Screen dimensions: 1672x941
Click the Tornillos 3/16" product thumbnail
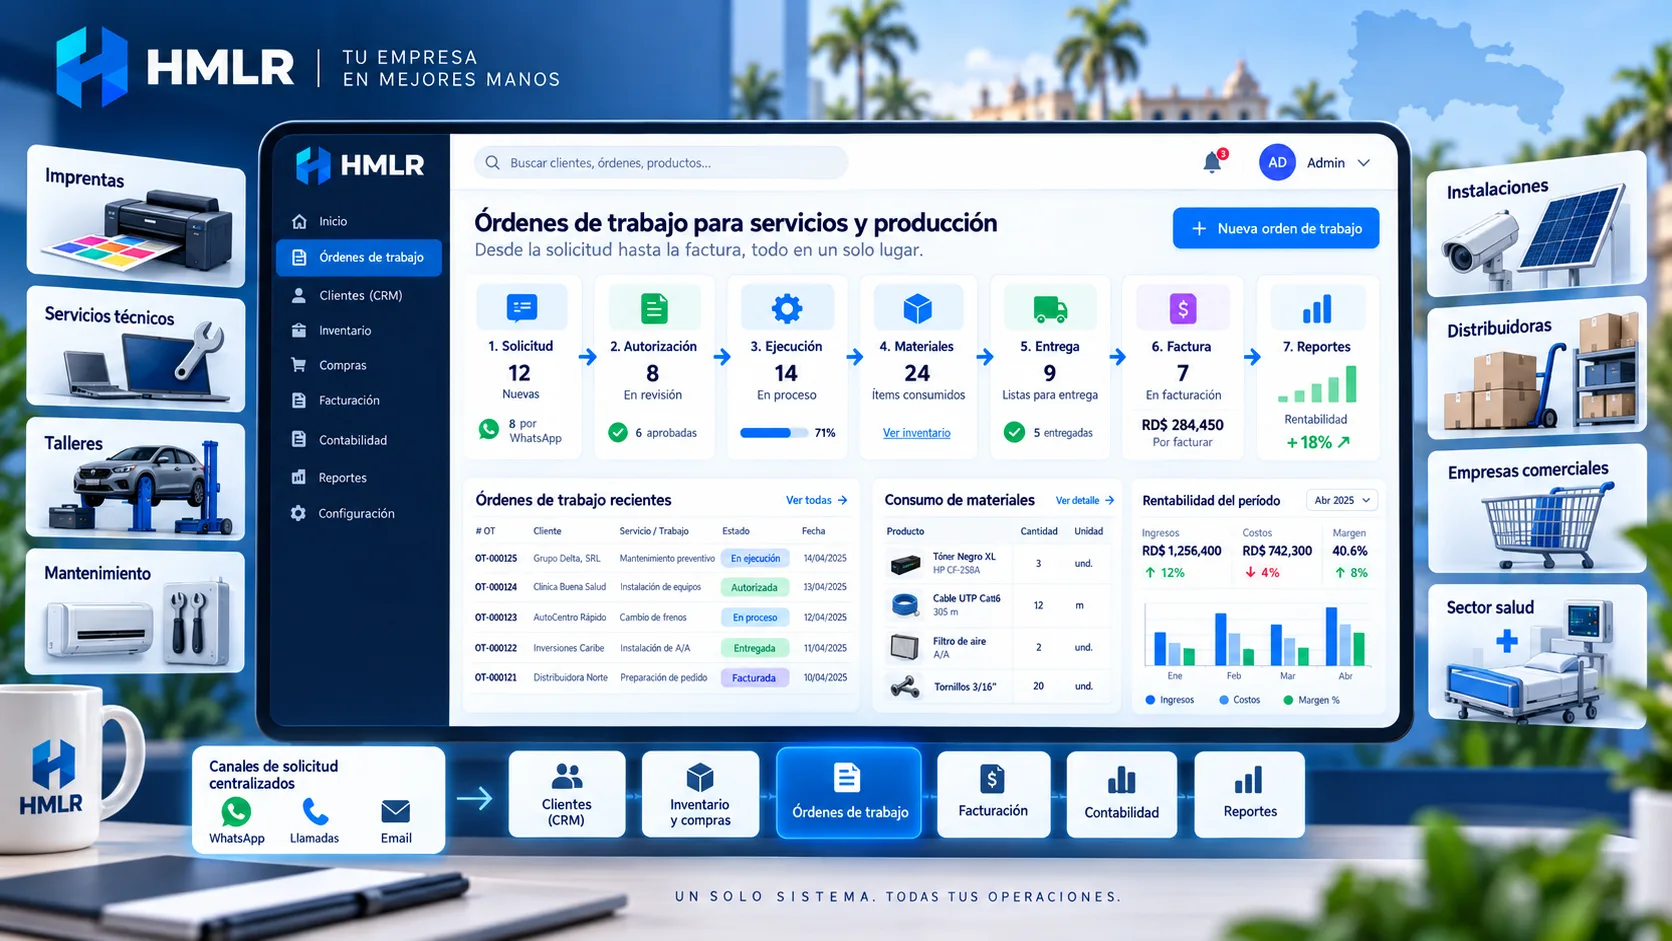[905, 687]
